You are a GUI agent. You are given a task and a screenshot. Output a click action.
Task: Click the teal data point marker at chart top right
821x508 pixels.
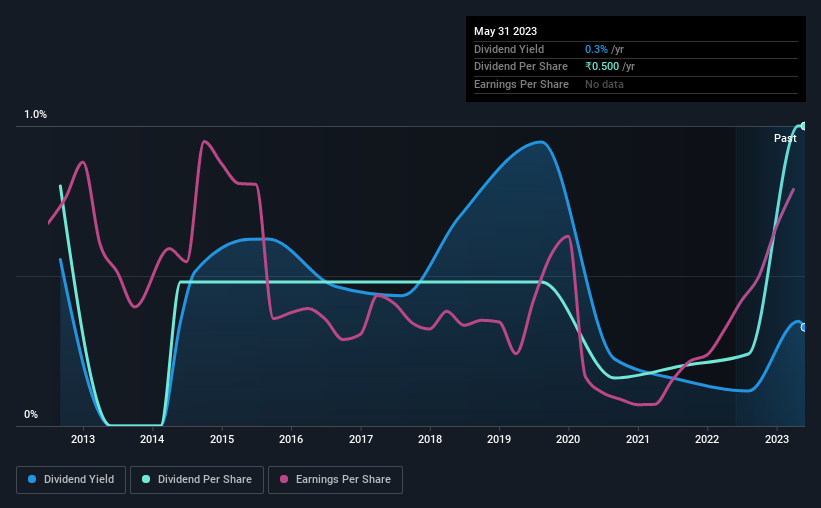point(804,126)
